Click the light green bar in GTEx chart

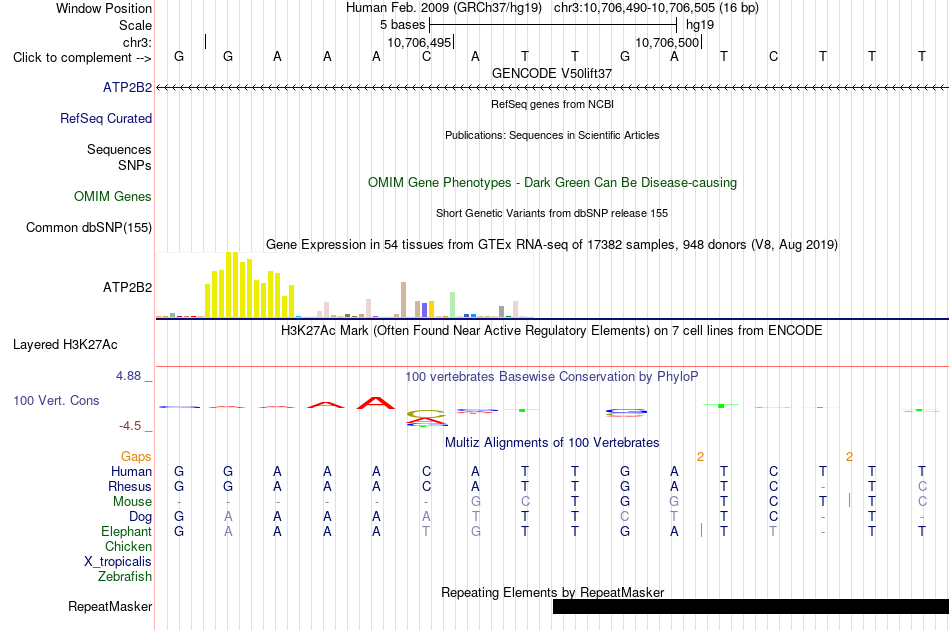click(453, 305)
